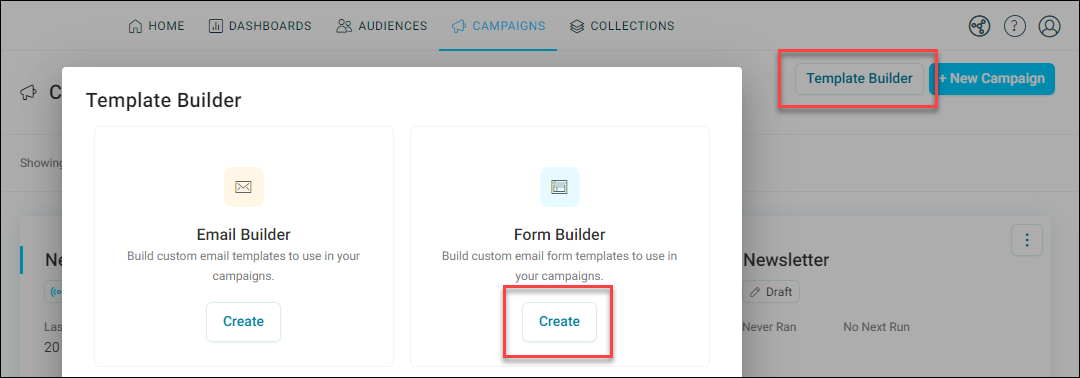Screen dimensions: 1080x378
Task: Click the Email Builder envelope icon
Action: [244, 187]
